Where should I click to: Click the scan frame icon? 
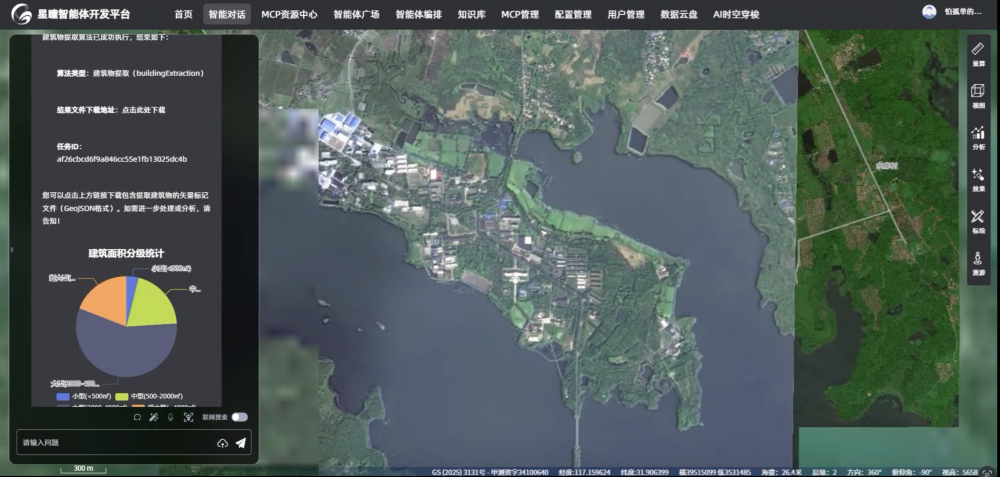pos(188,417)
